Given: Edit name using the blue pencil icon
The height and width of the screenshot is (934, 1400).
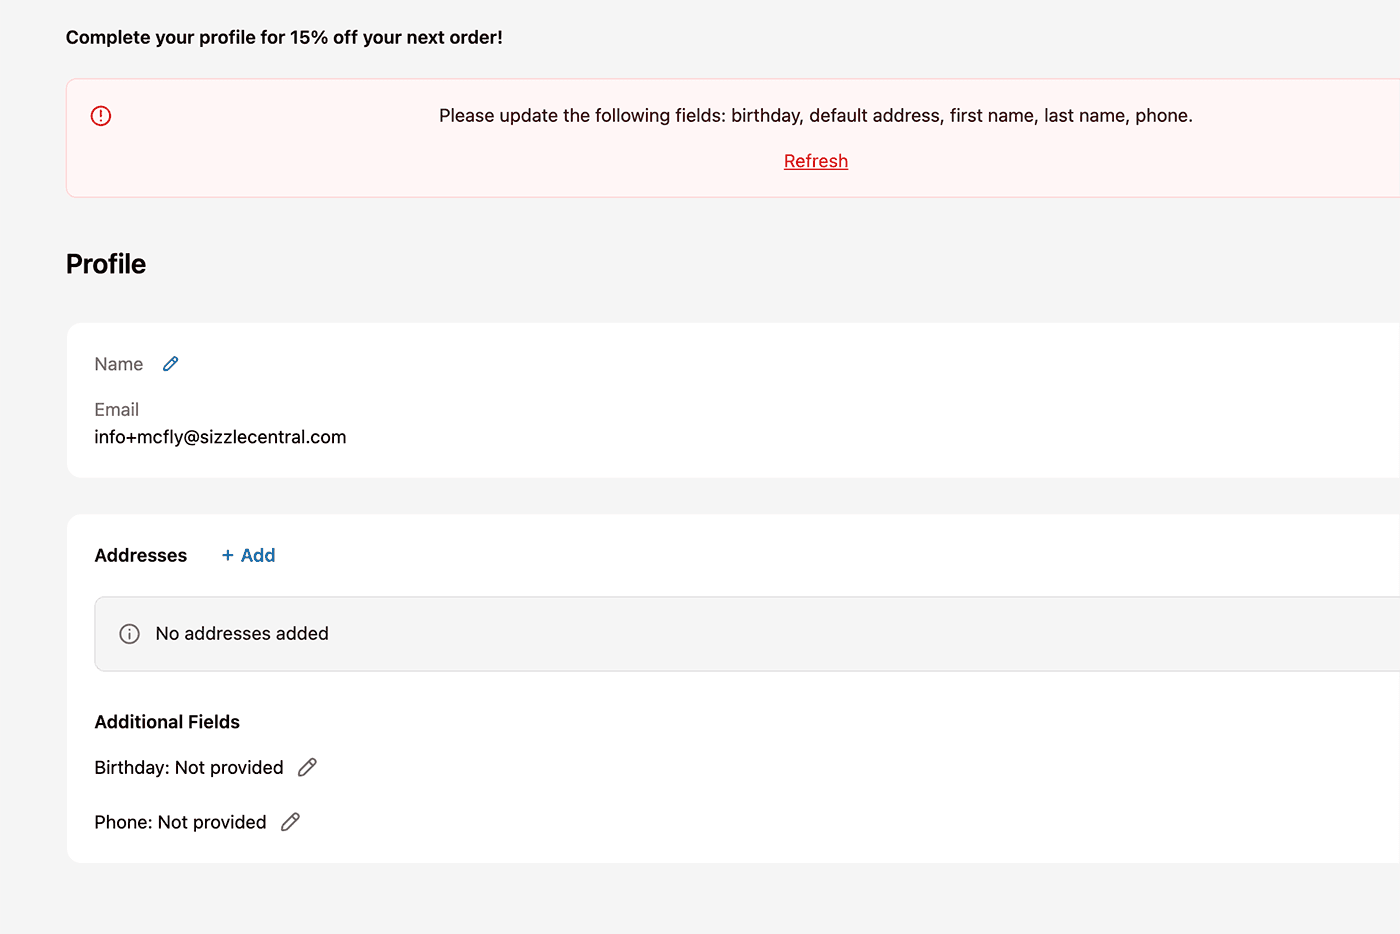Looking at the screenshot, I should click(171, 364).
